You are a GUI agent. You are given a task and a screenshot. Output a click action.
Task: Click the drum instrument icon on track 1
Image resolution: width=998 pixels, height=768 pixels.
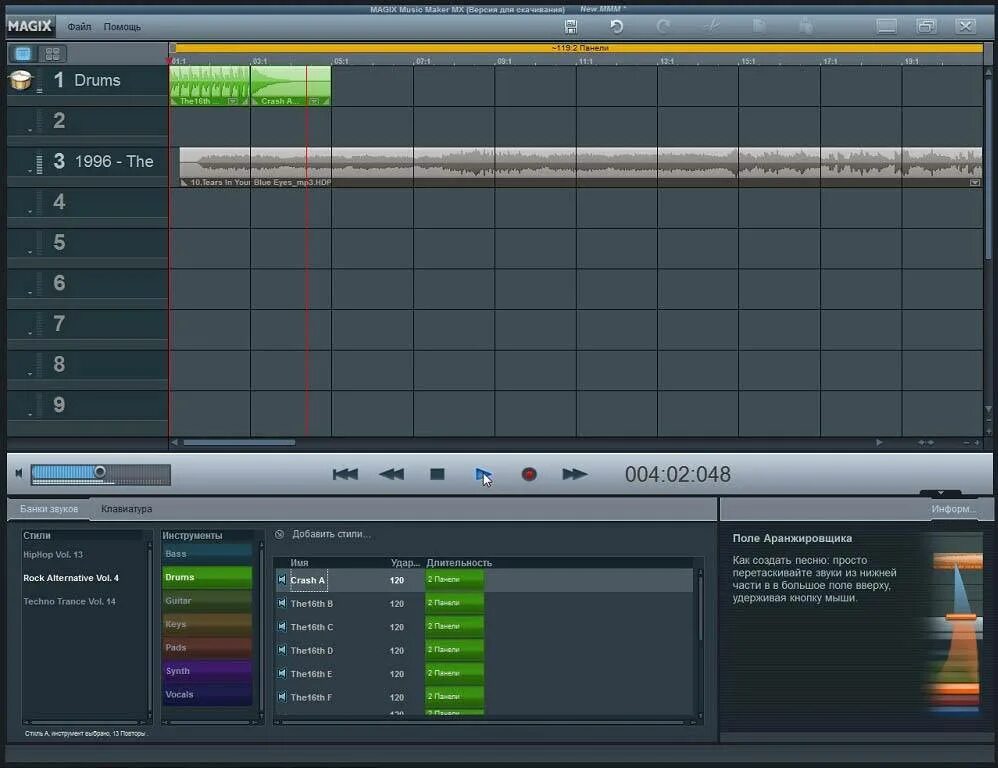[20, 80]
